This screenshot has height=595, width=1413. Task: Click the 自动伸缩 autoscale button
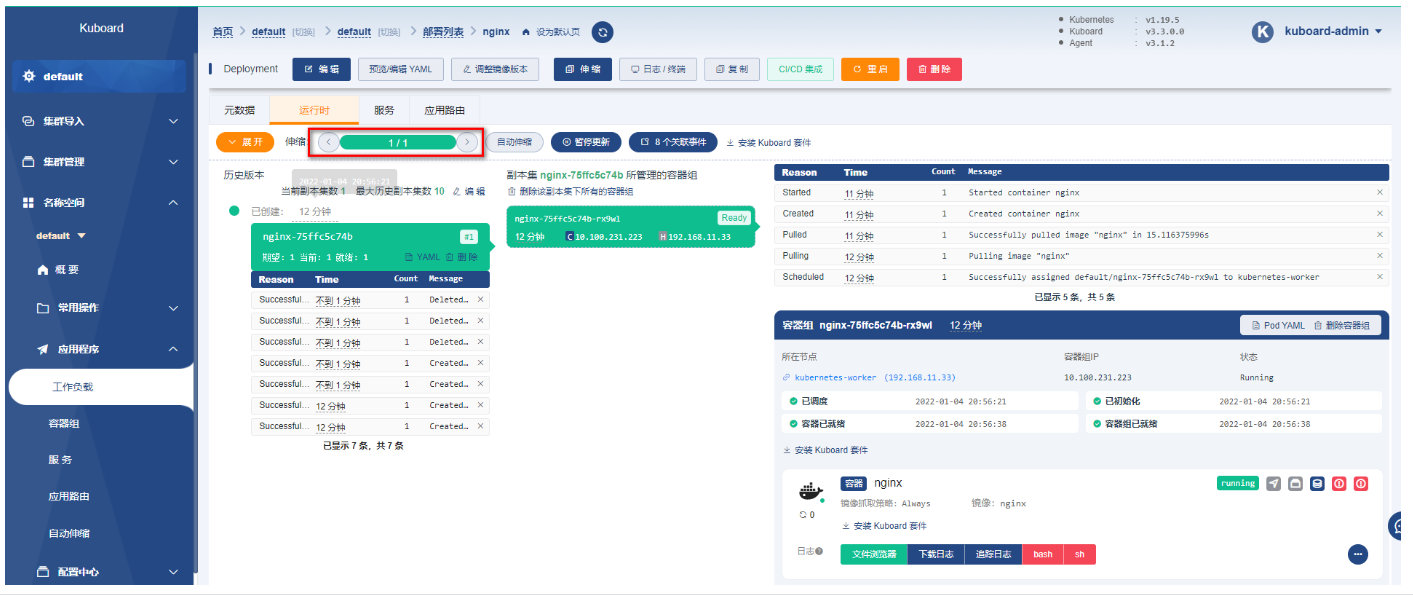515,142
